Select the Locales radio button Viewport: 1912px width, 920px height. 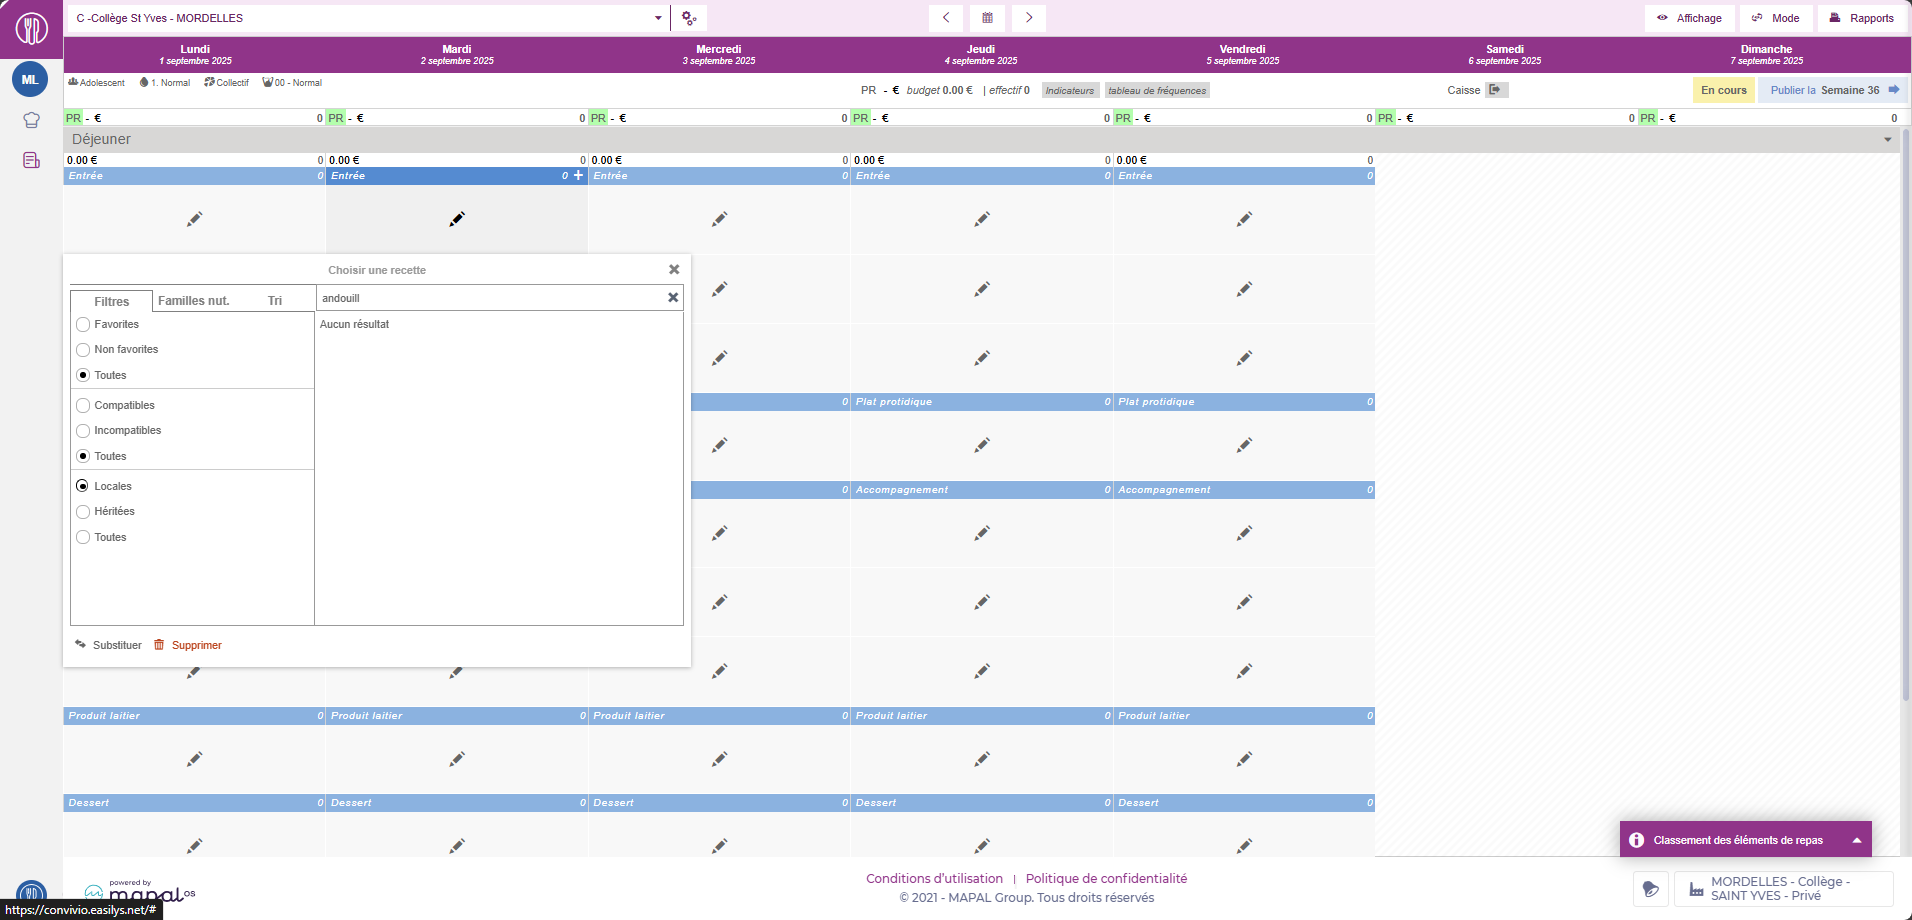click(x=83, y=486)
